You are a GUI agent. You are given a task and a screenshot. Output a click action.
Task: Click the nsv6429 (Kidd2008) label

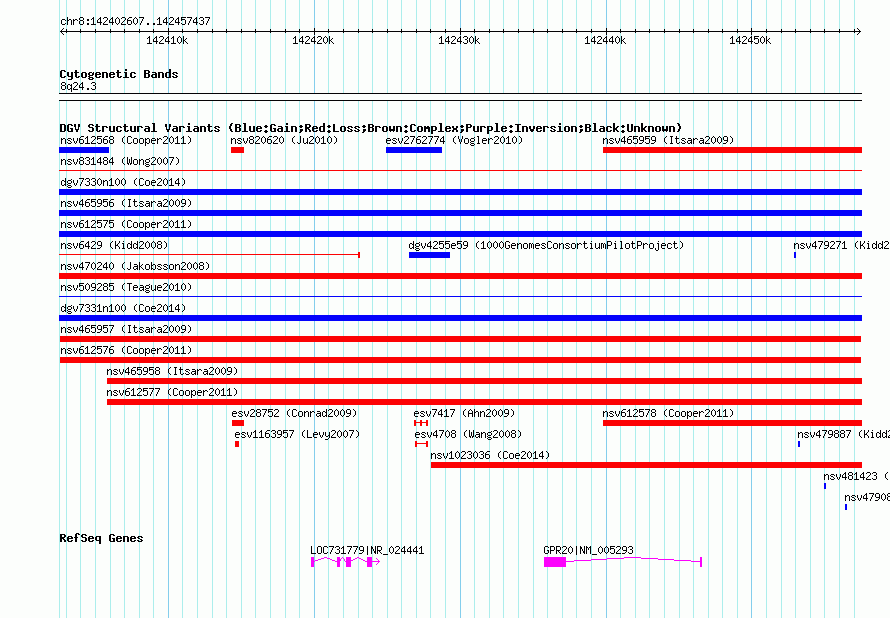114,245
